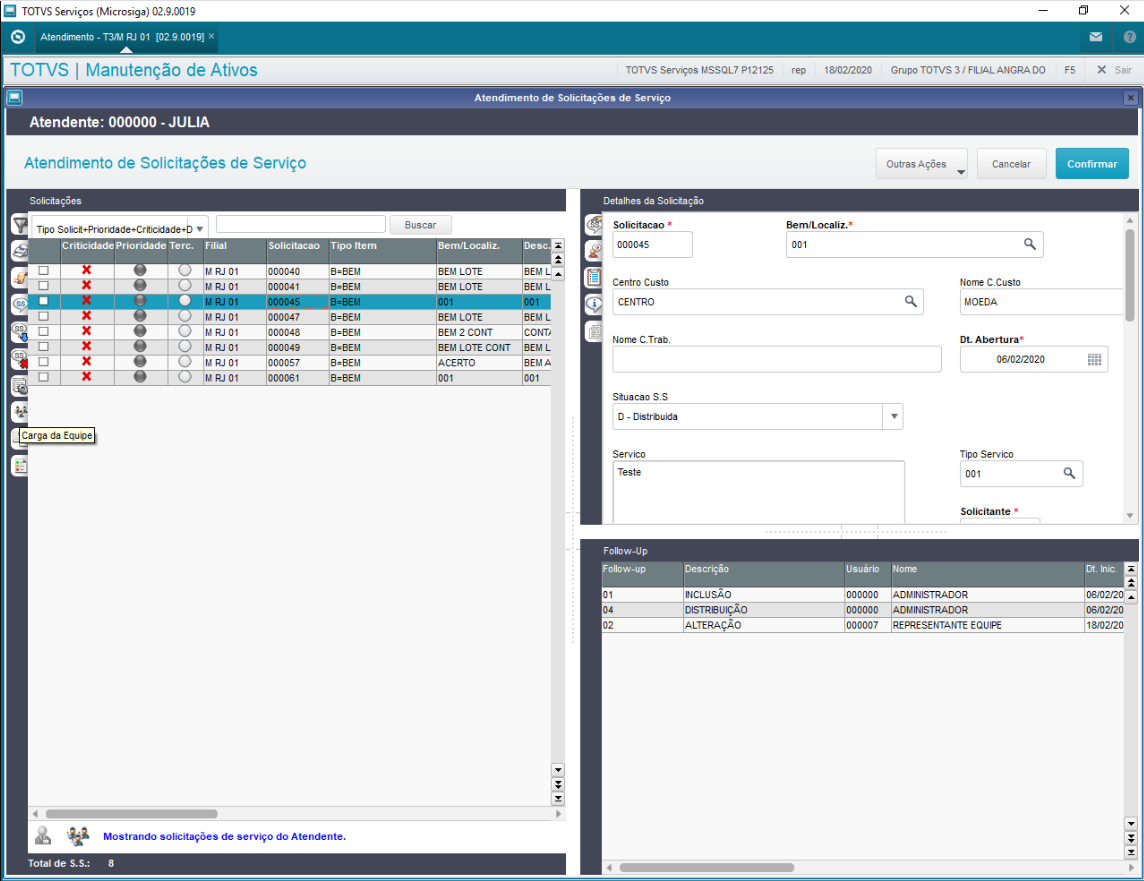Click the person with question mark icon
Viewport: 1144px width, 881px height.
coord(593,252)
